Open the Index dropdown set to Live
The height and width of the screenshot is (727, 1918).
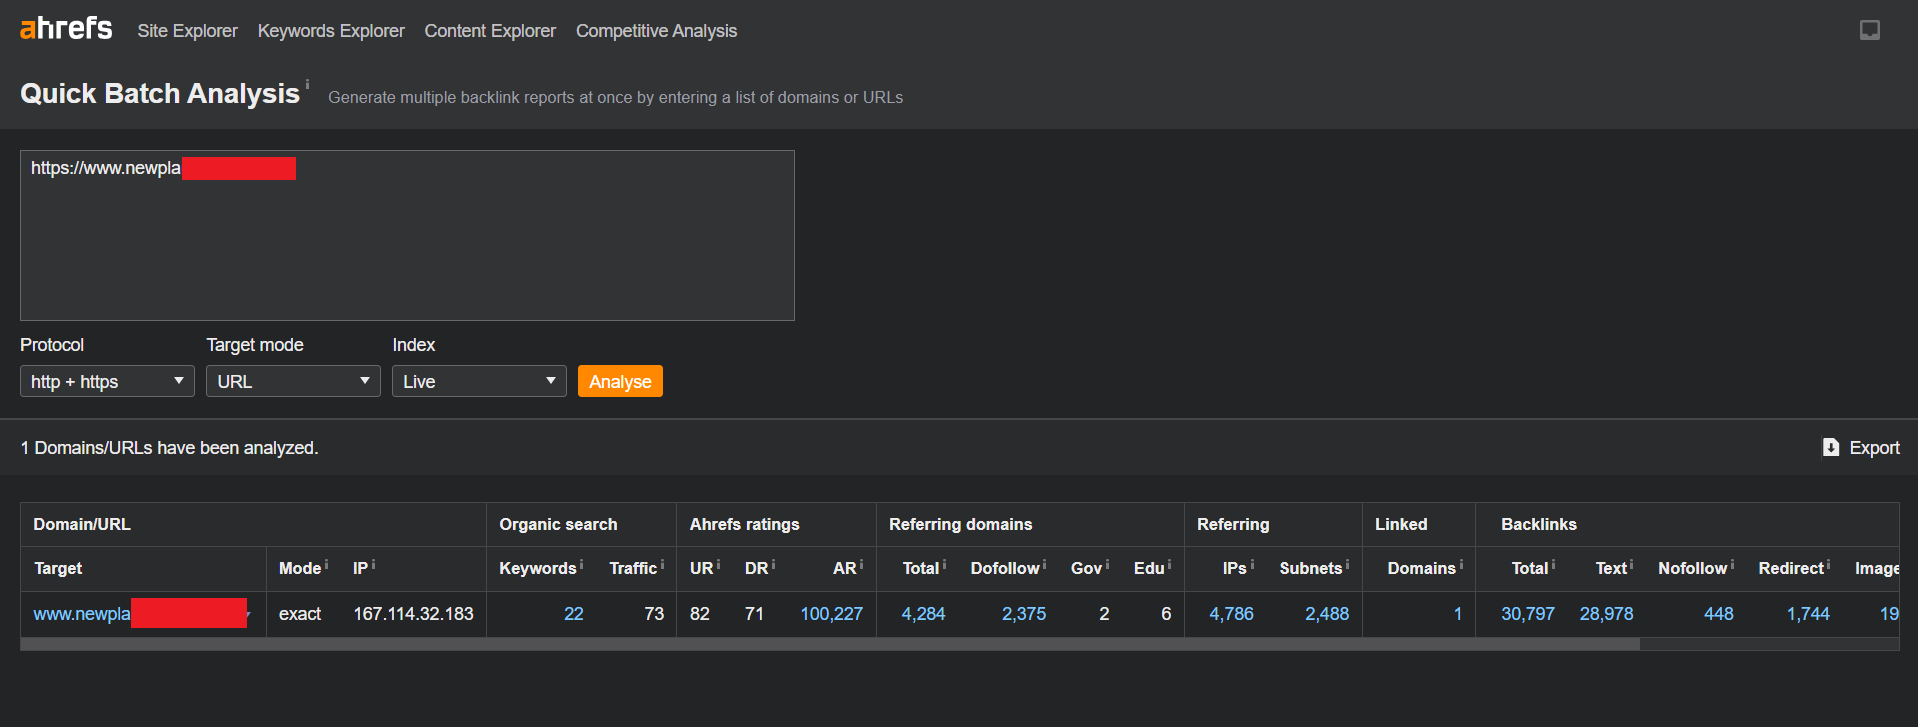point(479,381)
